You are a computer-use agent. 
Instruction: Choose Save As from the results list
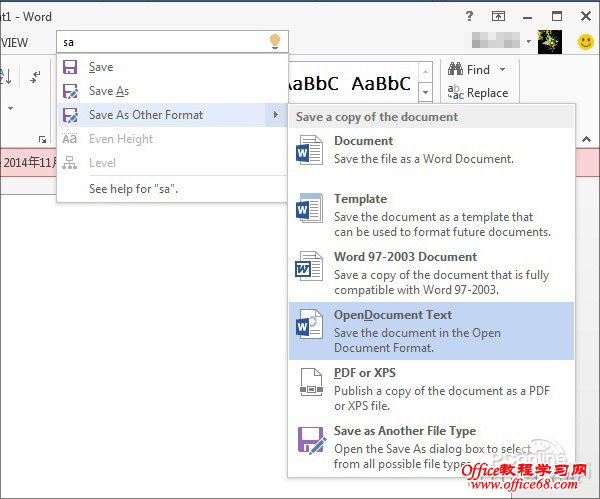click(172, 91)
